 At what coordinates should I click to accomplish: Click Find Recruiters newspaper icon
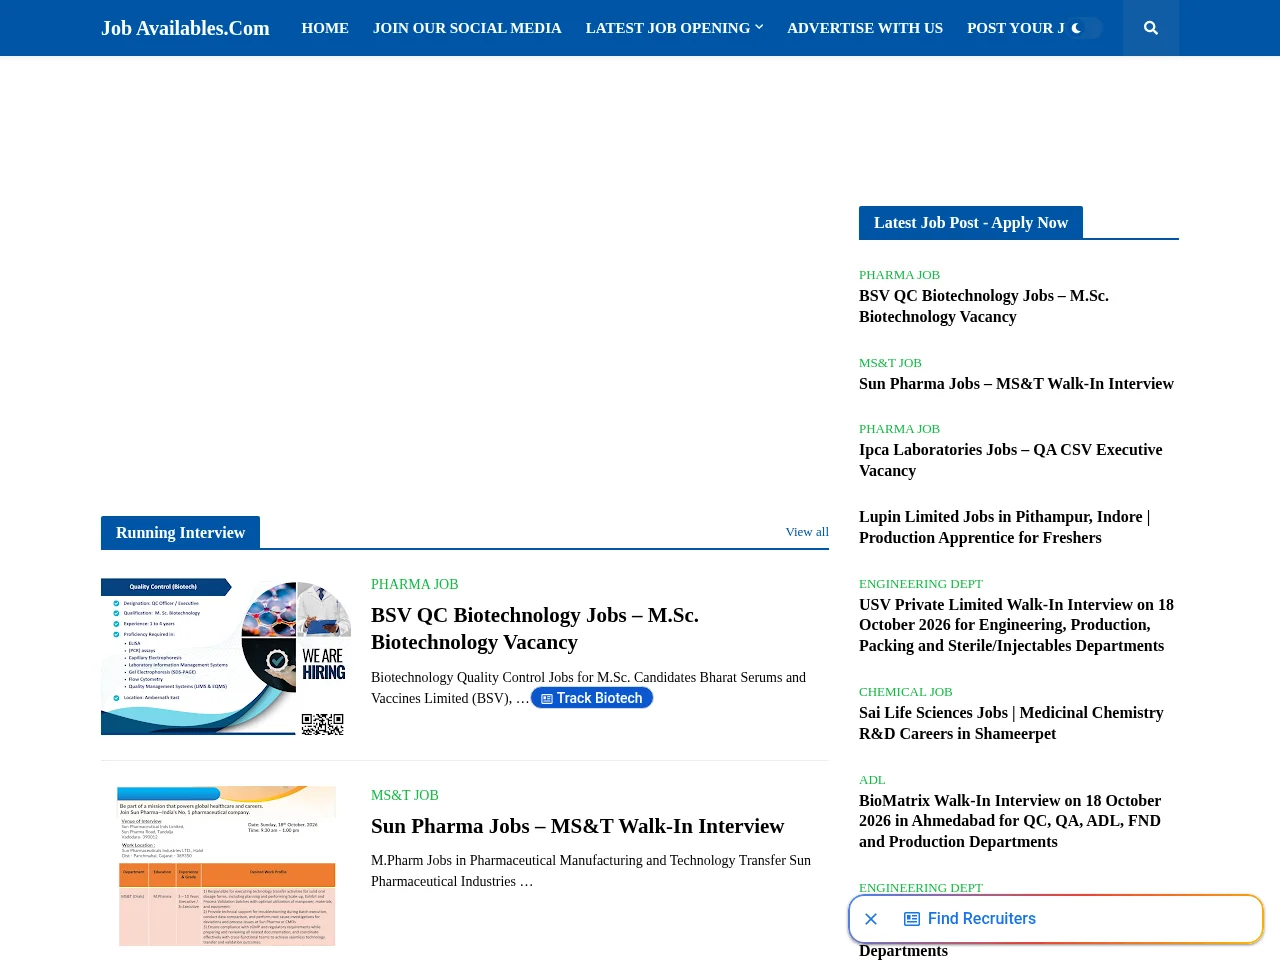(x=912, y=919)
